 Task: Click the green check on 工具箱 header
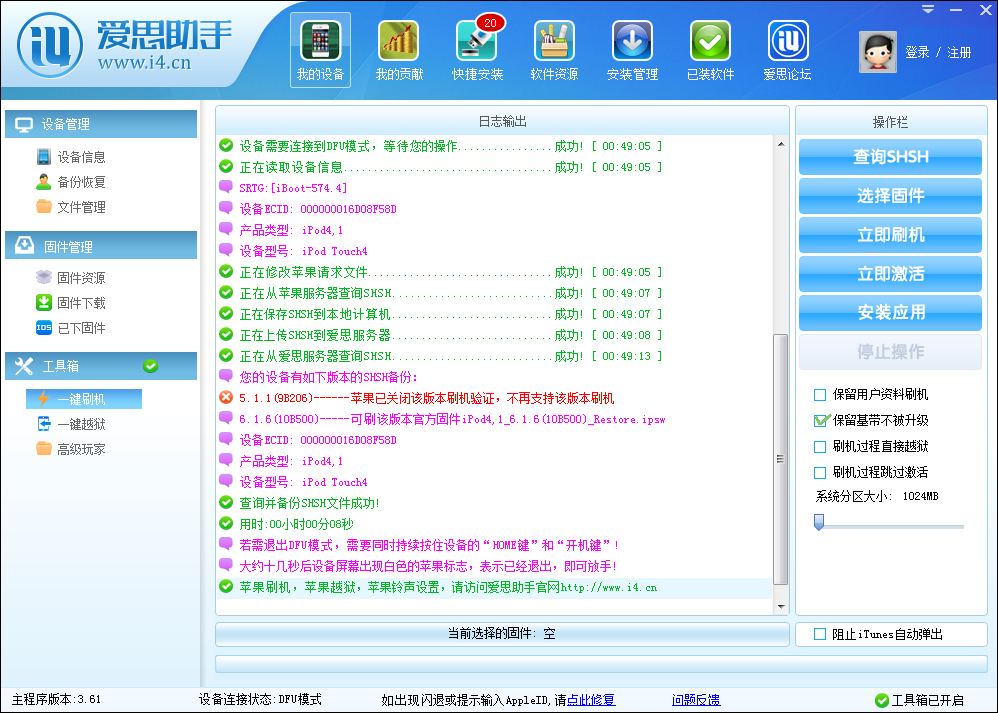tap(151, 366)
